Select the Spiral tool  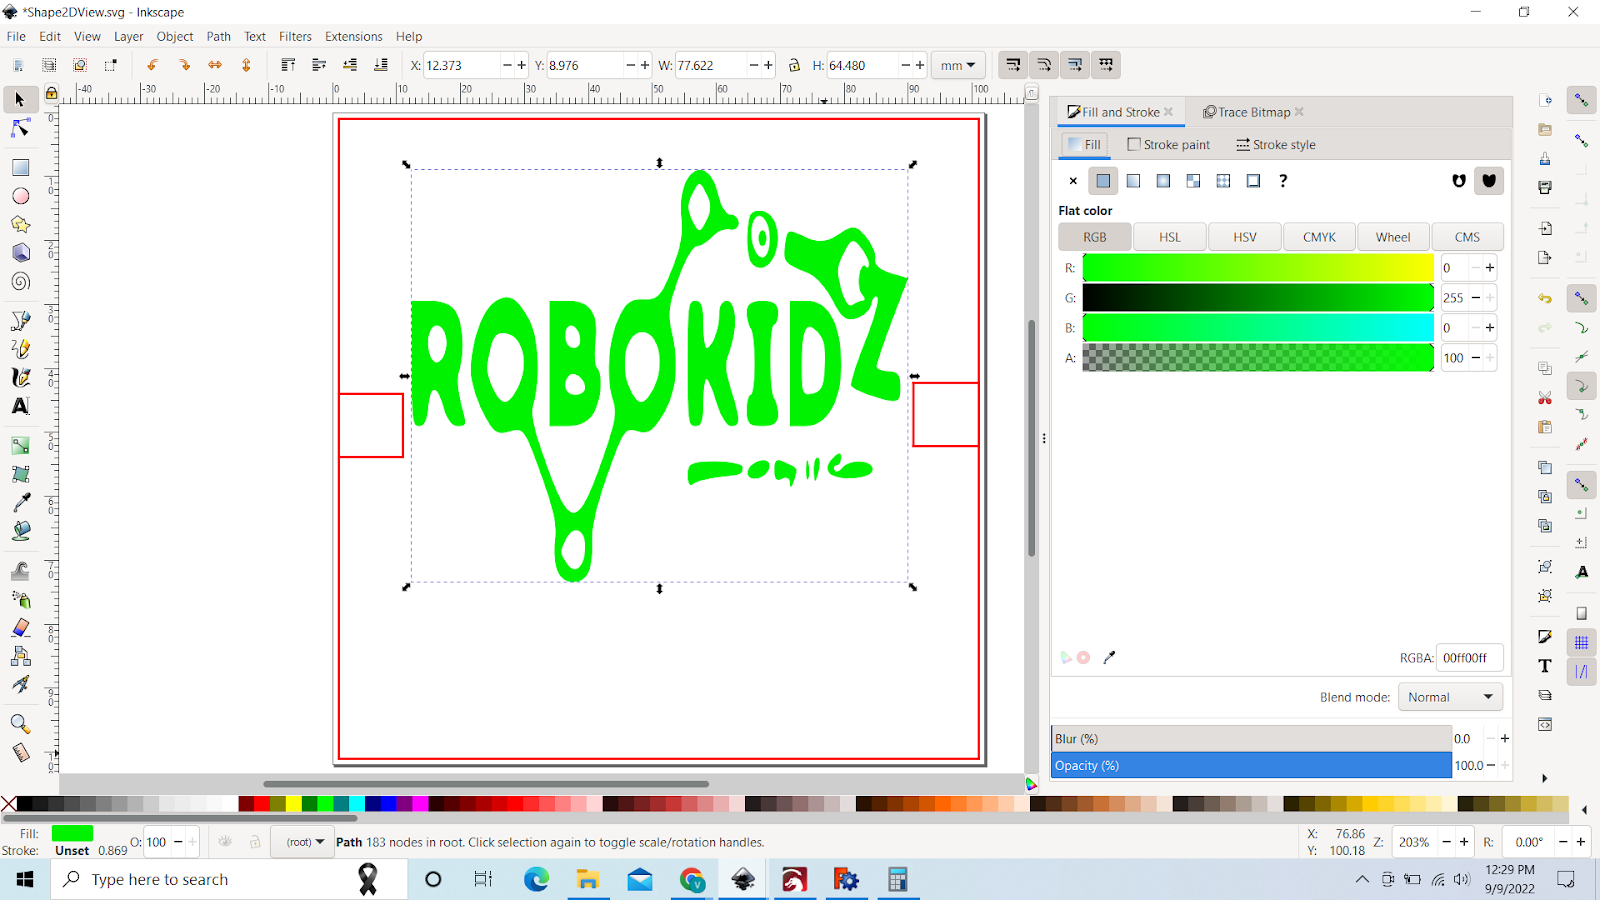pos(20,282)
